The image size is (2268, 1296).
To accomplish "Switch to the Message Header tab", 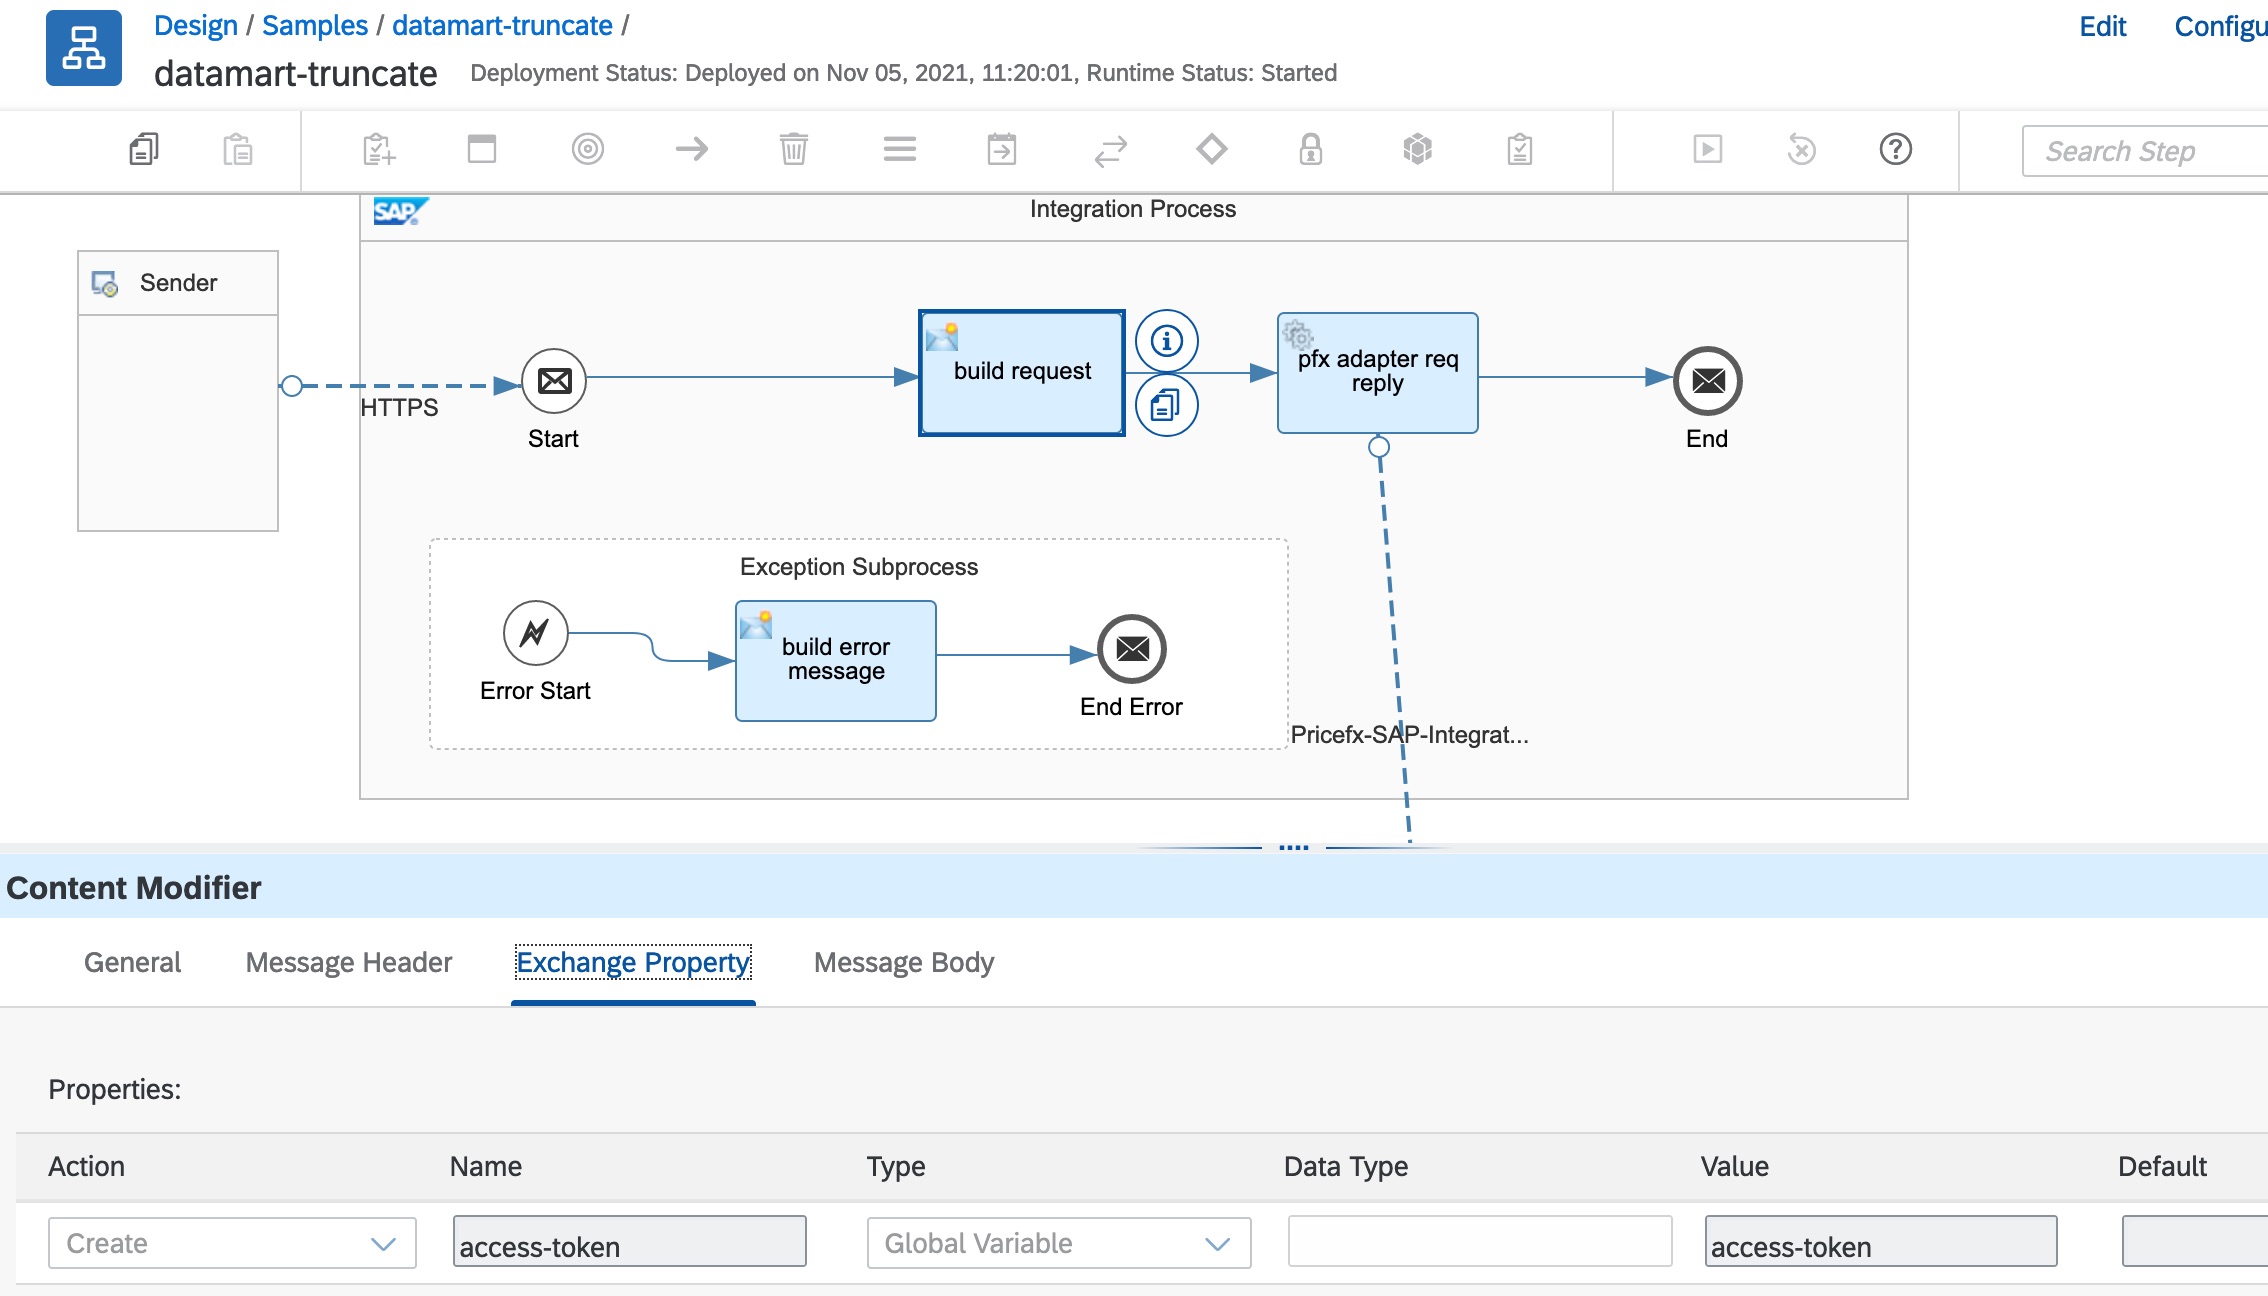I will pos(348,962).
